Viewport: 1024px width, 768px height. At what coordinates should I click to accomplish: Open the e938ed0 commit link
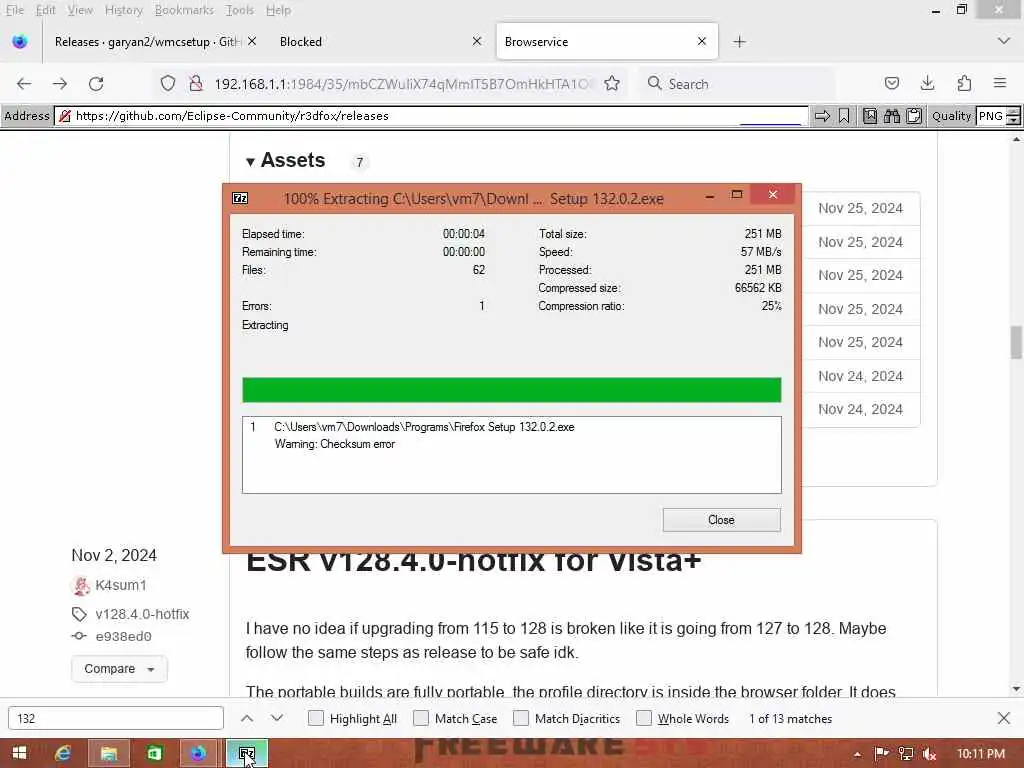tap(123, 636)
